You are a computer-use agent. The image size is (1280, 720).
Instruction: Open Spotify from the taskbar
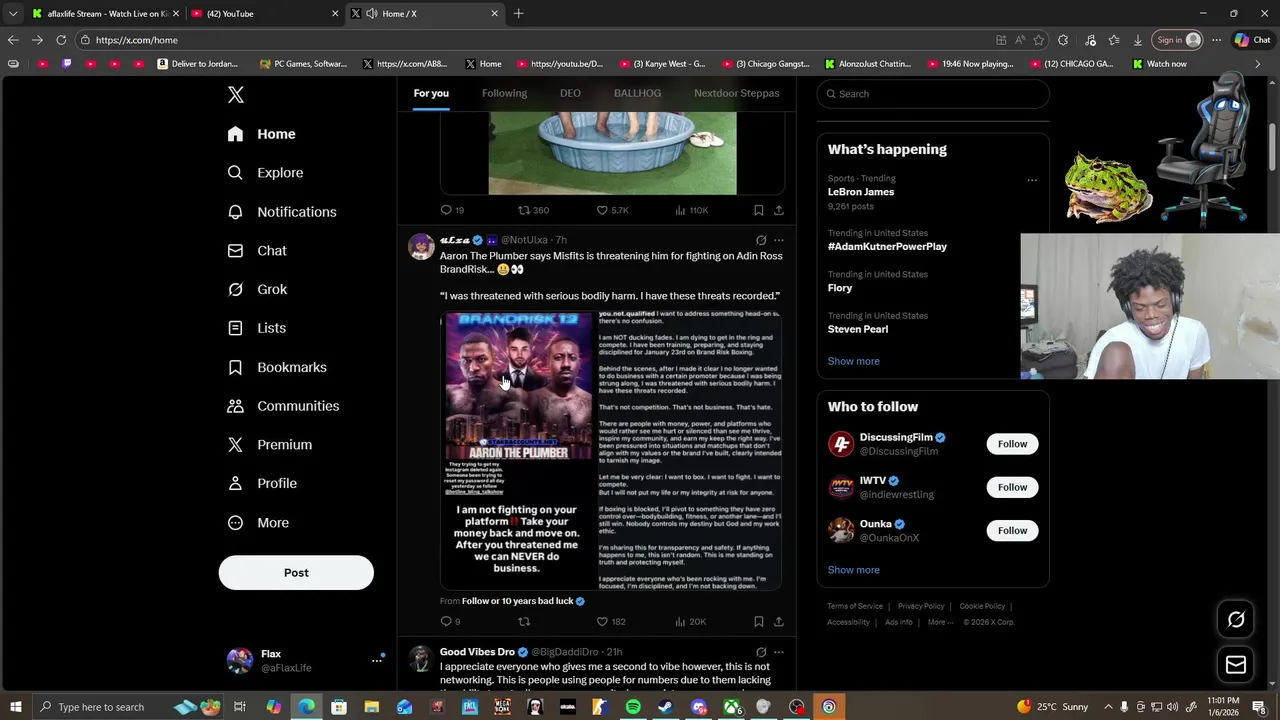tap(633, 707)
